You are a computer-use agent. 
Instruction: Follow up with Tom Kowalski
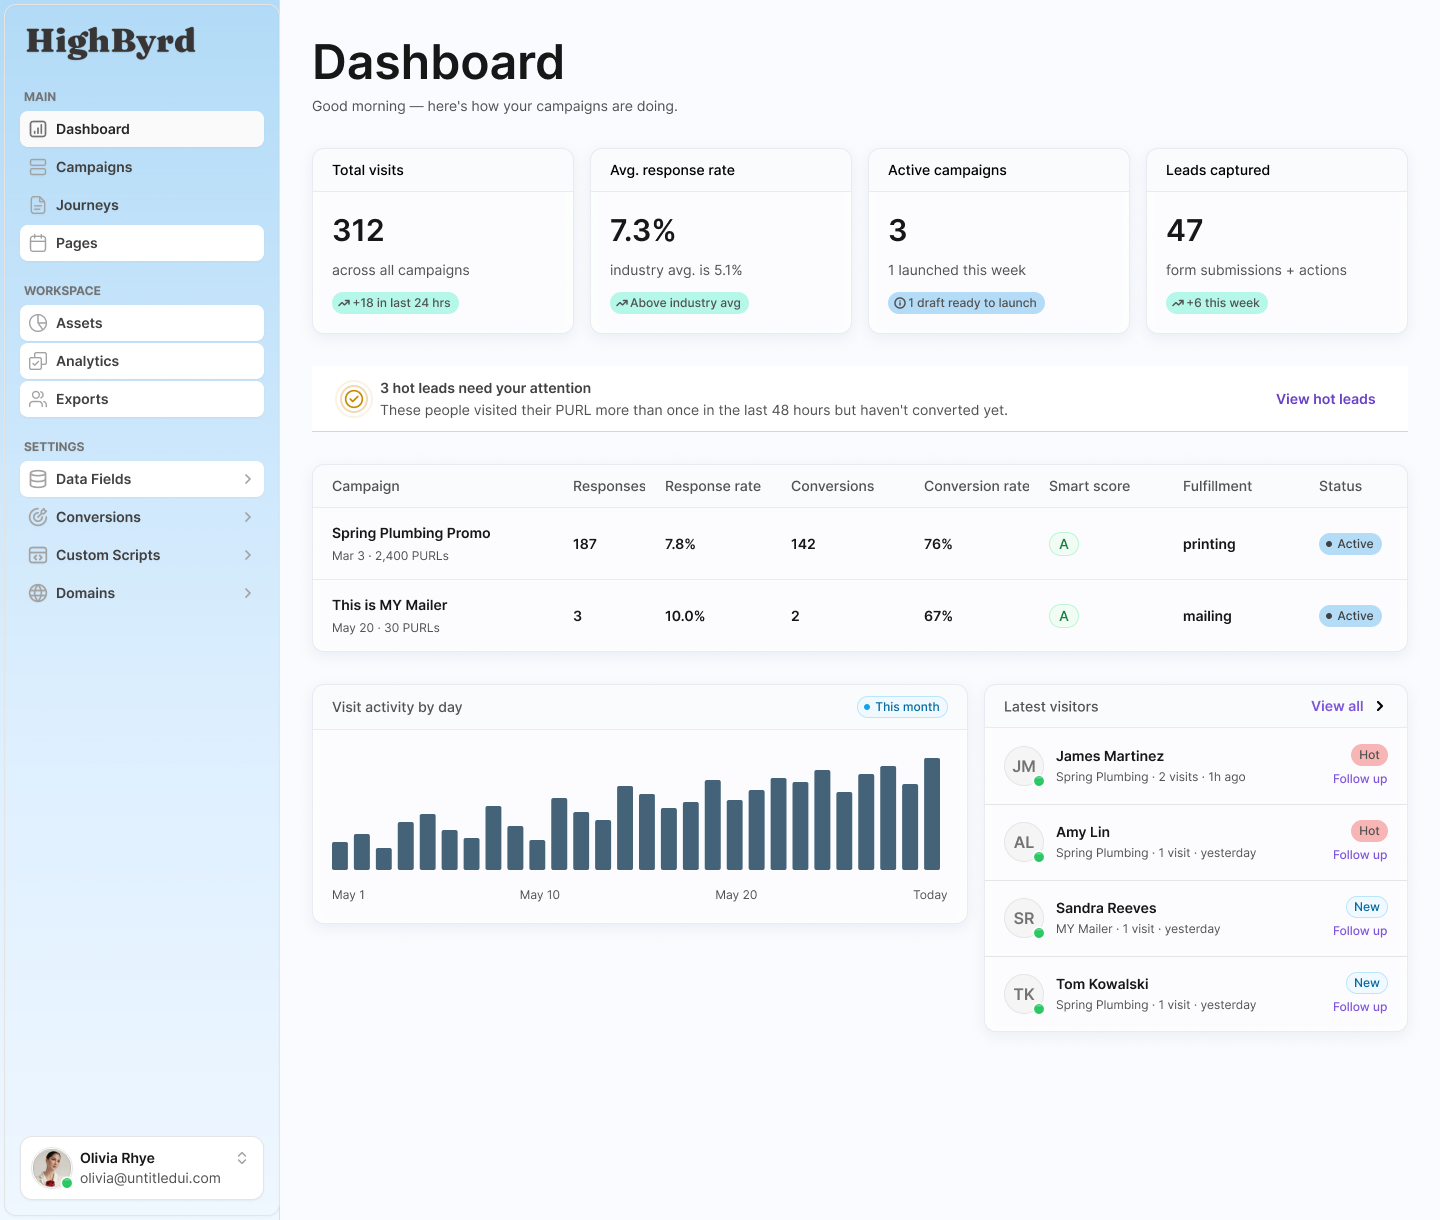click(1360, 1007)
